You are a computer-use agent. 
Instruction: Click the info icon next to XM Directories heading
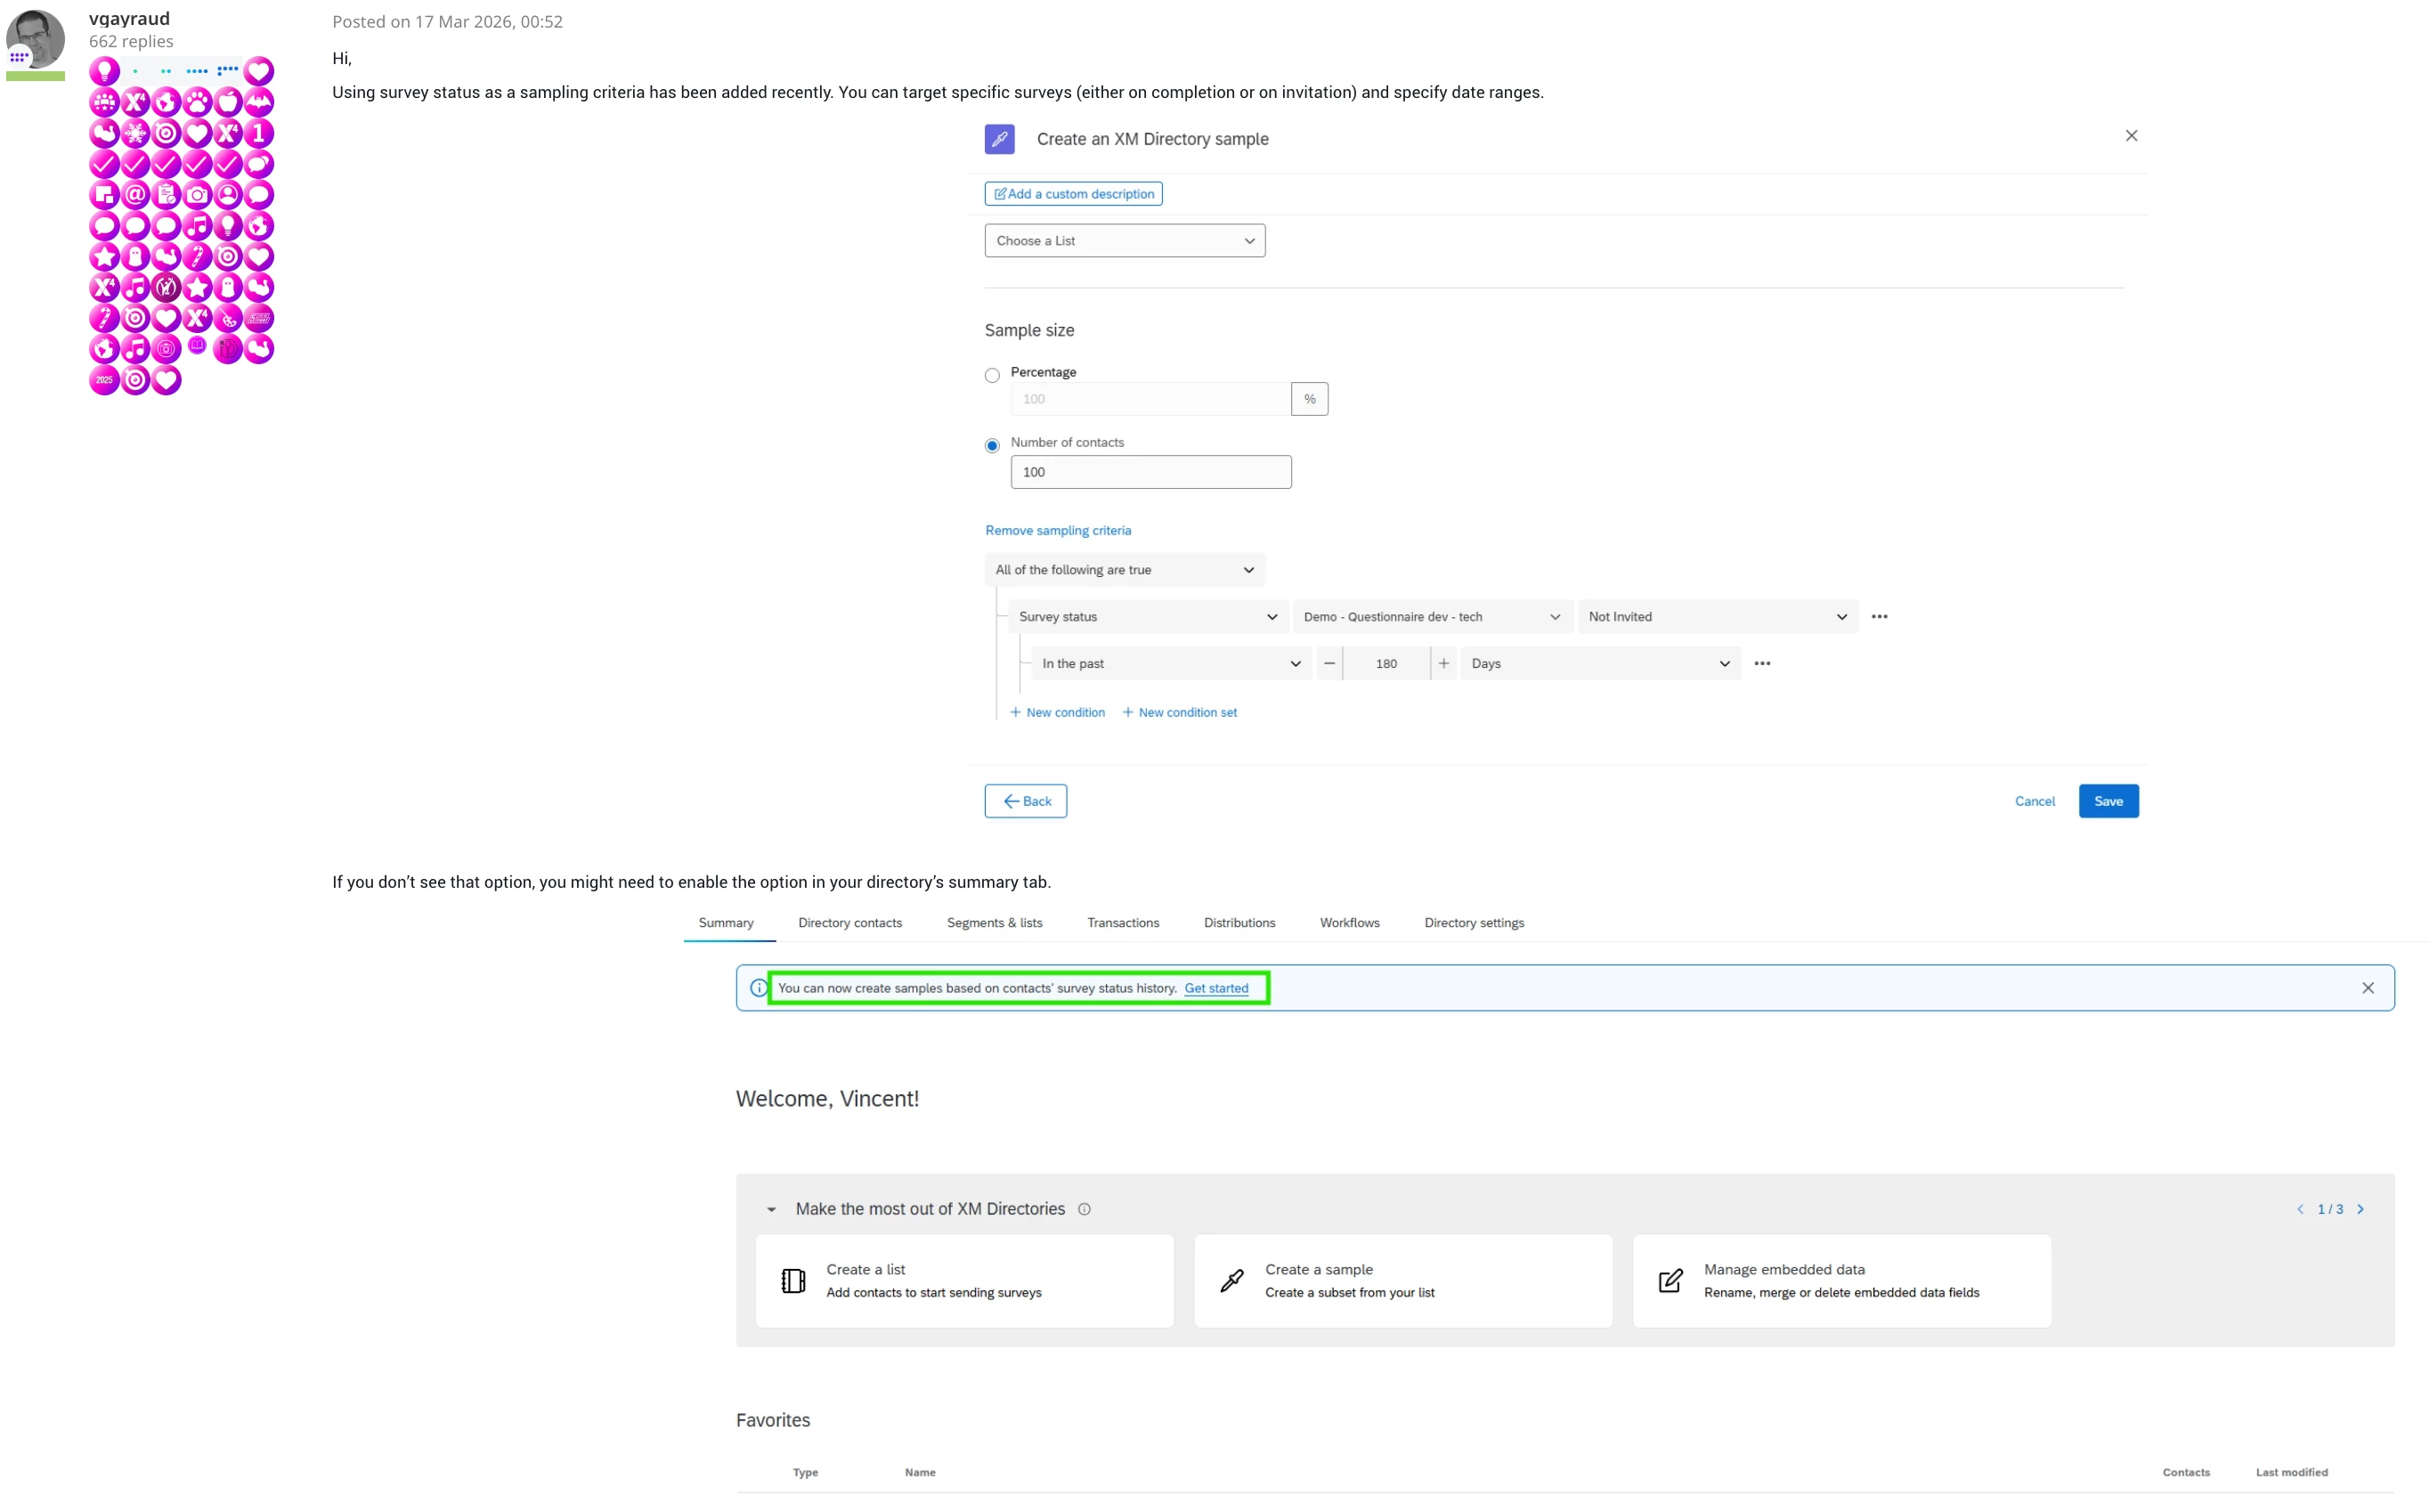point(1084,1209)
